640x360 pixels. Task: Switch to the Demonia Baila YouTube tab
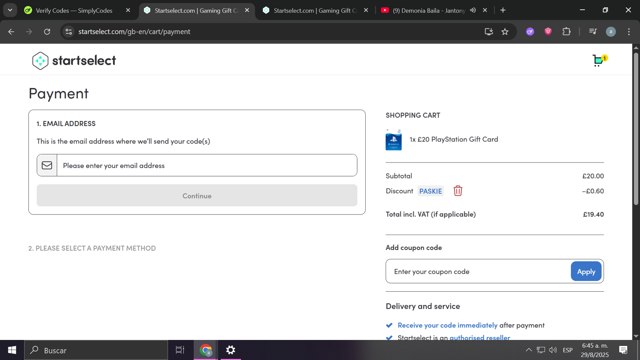coord(429,10)
